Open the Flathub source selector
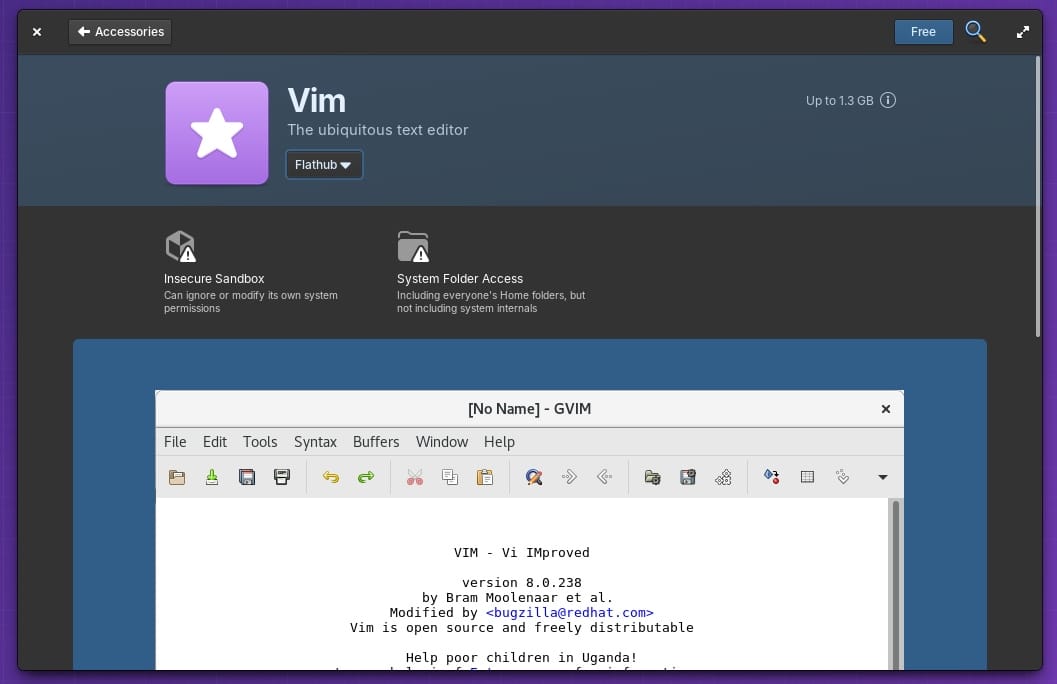1057x684 pixels. pos(324,165)
